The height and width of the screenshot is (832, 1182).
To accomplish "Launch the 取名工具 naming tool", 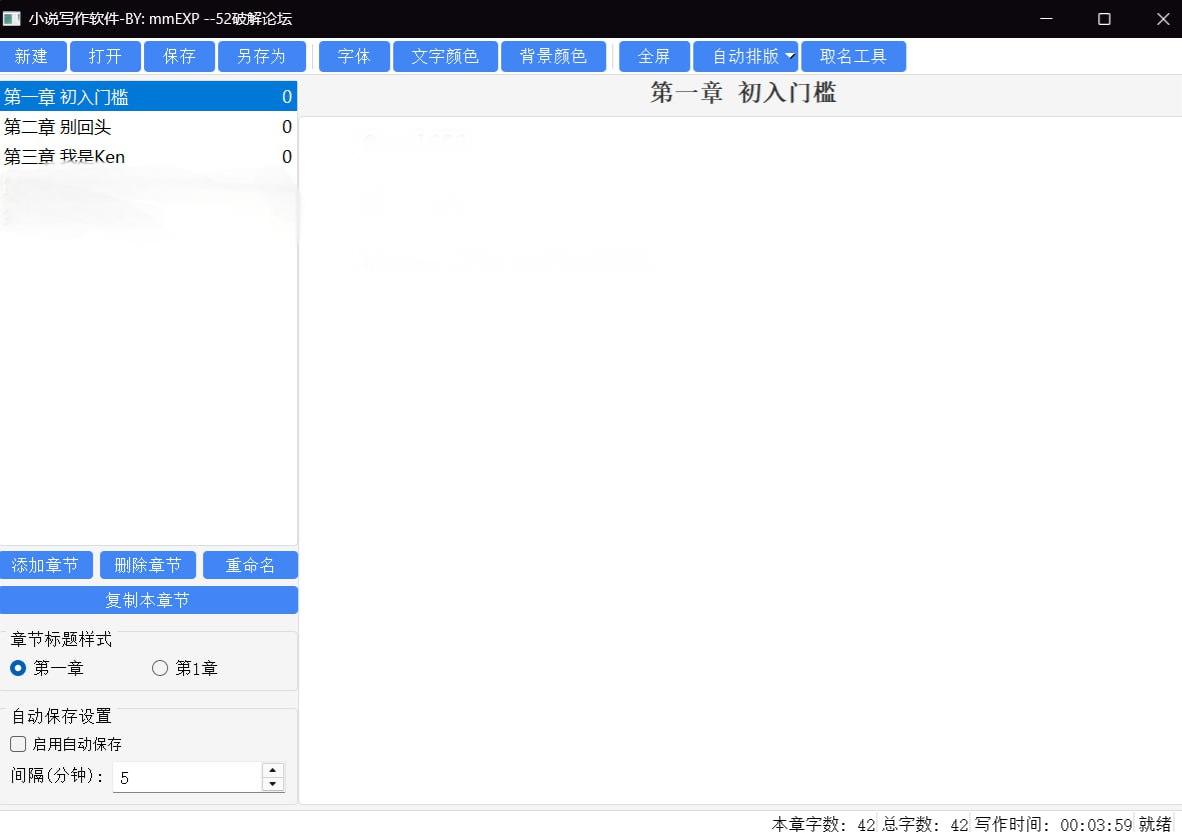I will coord(853,57).
